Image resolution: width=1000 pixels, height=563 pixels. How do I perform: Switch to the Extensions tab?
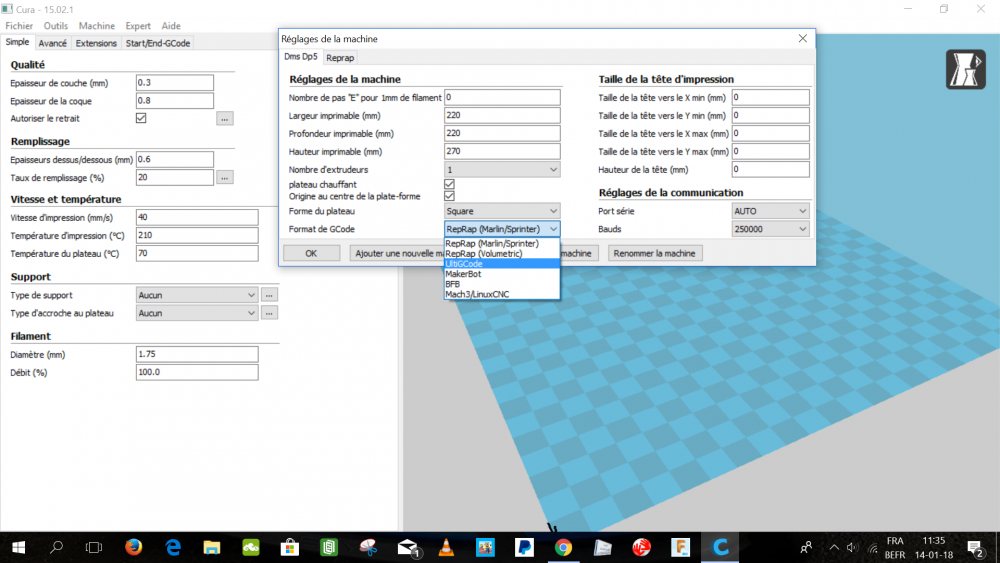point(96,43)
